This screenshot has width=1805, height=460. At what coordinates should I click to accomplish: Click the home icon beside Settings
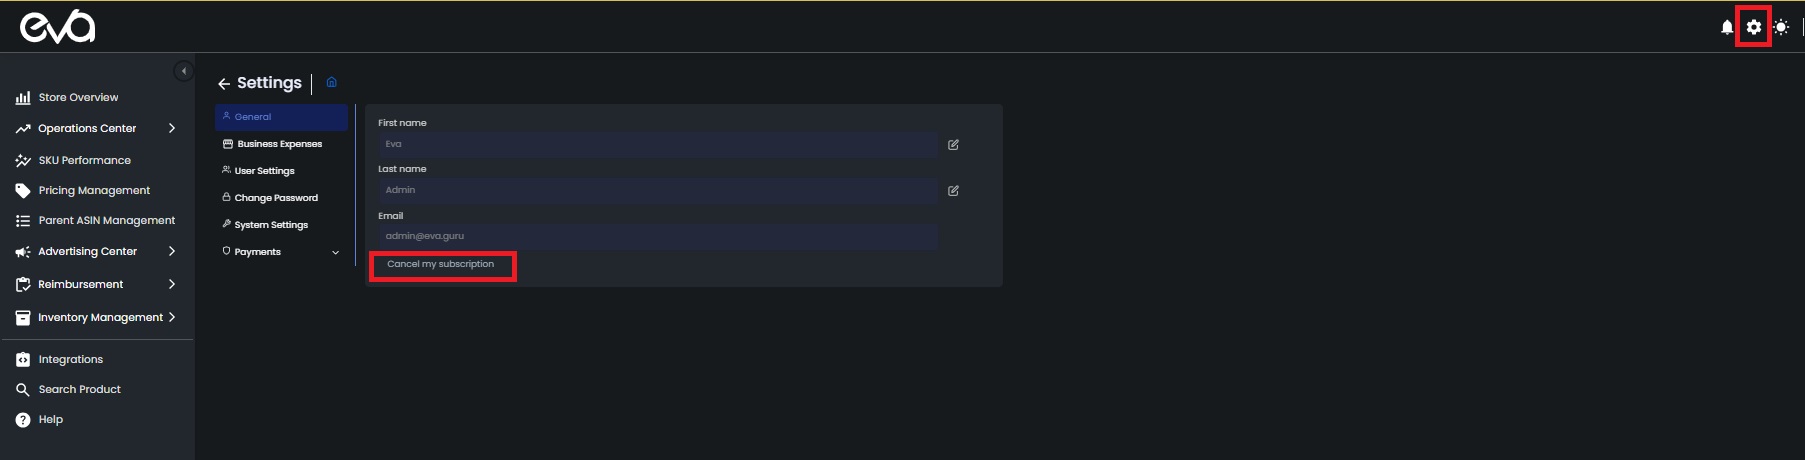click(332, 82)
